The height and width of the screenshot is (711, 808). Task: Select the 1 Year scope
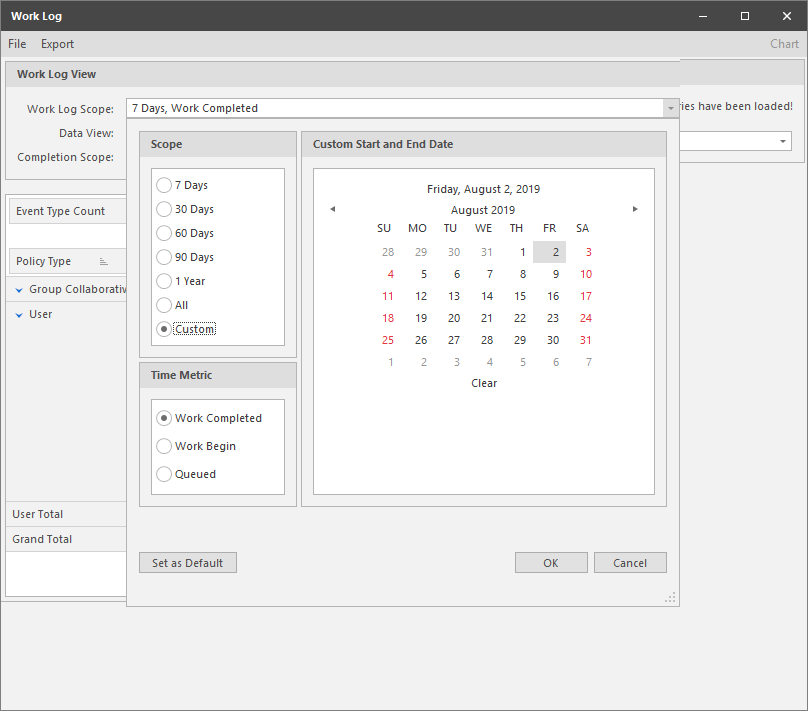[x=164, y=281]
